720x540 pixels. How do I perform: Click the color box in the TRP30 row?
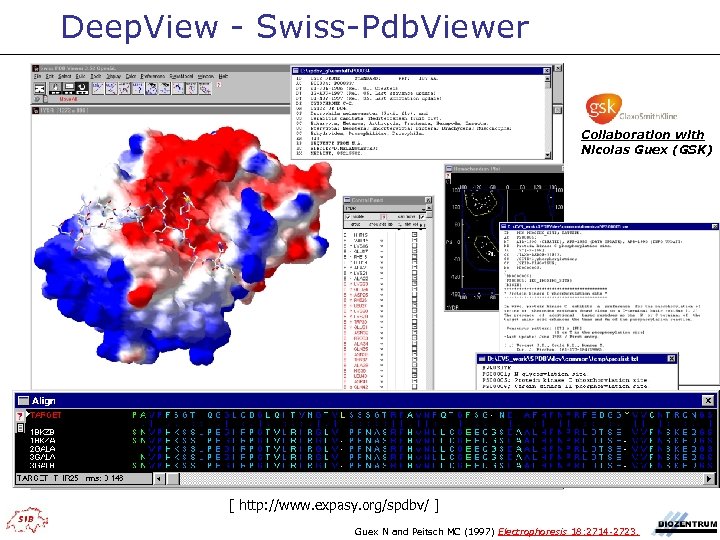[x=415, y=322]
